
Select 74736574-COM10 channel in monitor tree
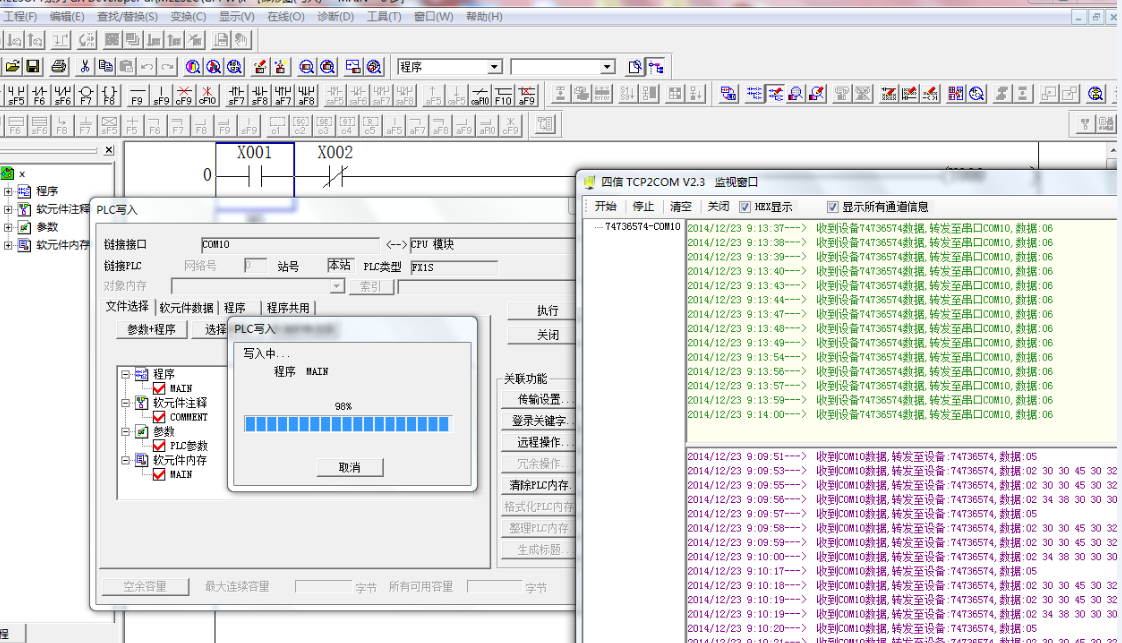point(642,227)
